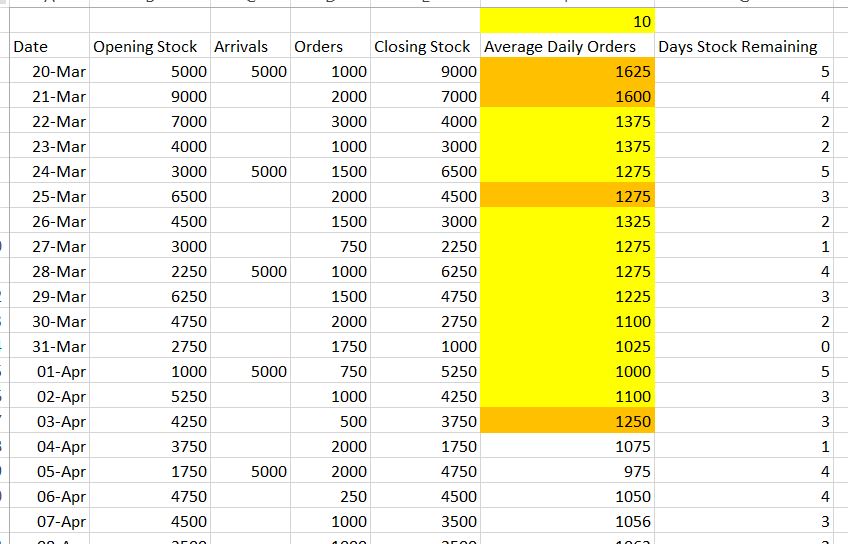Select opening stock 1750 for 05-Apr

pyautogui.click(x=150, y=472)
